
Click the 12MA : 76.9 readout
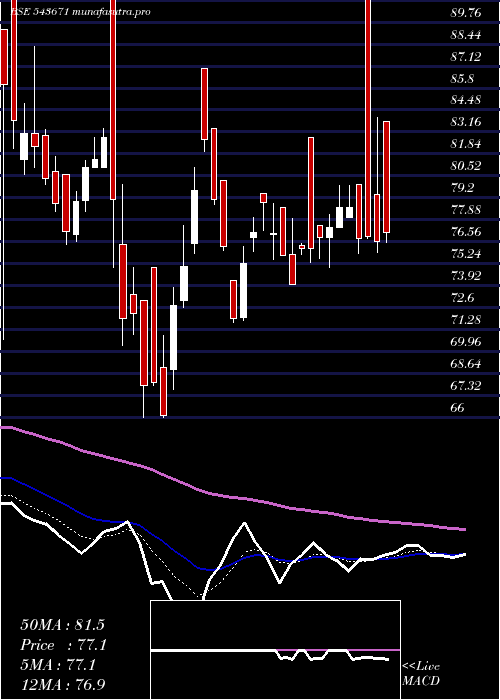(63, 684)
